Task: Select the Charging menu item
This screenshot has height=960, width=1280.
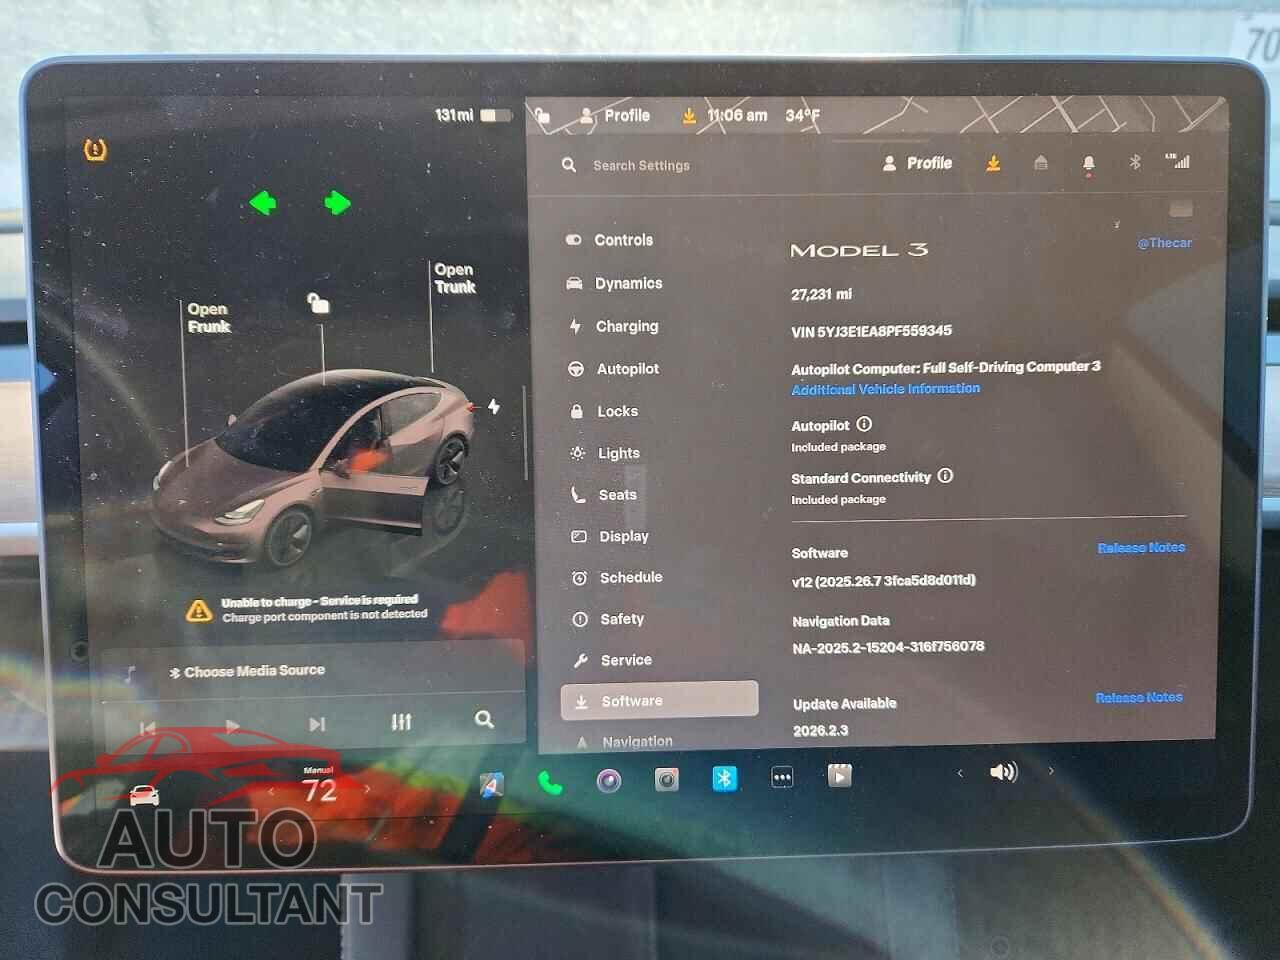Action: pyautogui.click(x=614, y=326)
